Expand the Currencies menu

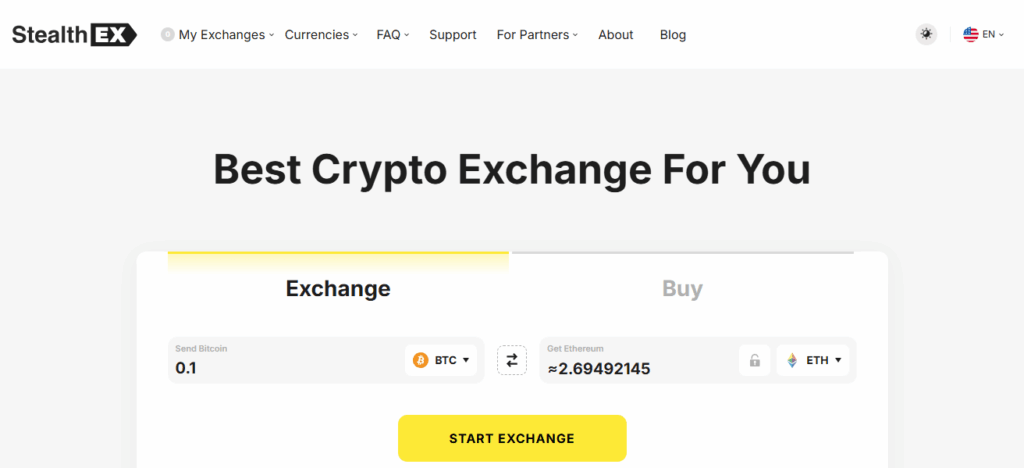click(322, 35)
